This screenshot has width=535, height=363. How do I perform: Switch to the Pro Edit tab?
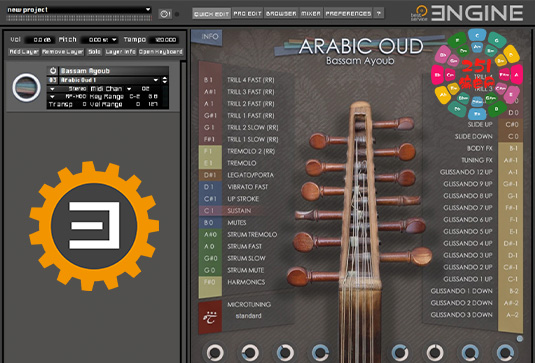pyautogui.click(x=247, y=14)
